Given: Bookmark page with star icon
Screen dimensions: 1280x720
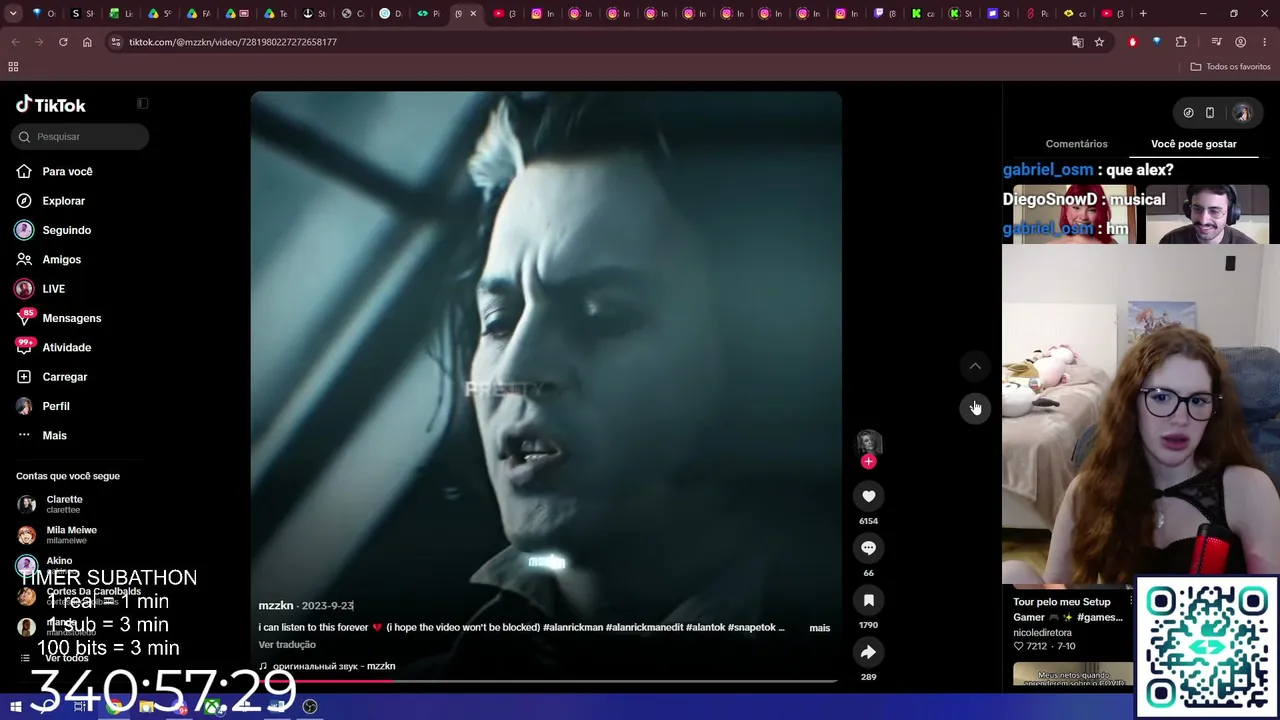Looking at the screenshot, I should (1099, 42).
